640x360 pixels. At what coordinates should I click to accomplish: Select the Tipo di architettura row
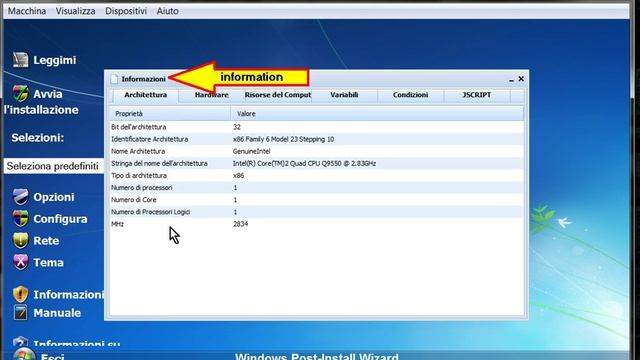316,176
